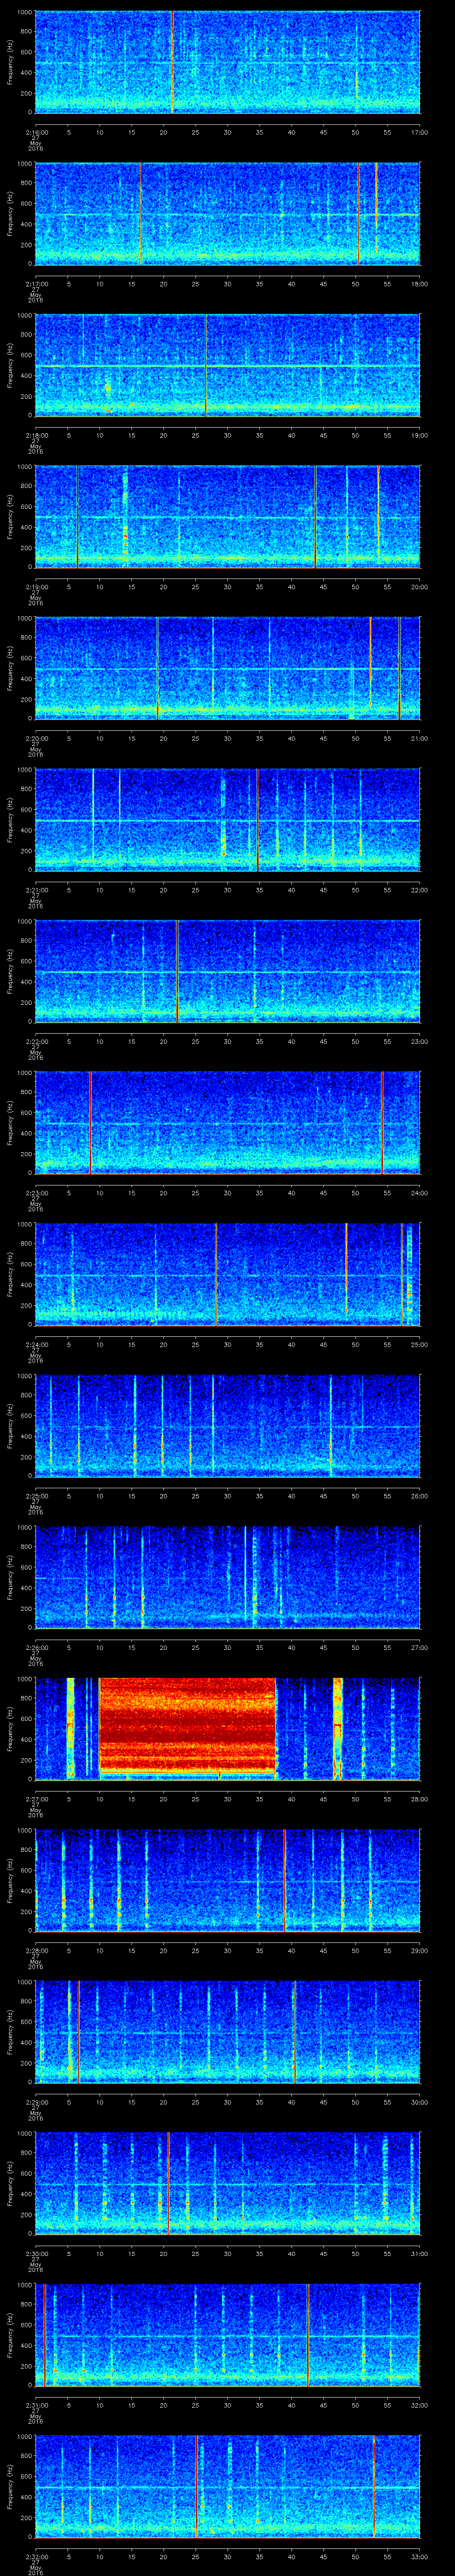
Task: Select the spectrogram panel starting at 2:16:00
Action: point(227,62)
